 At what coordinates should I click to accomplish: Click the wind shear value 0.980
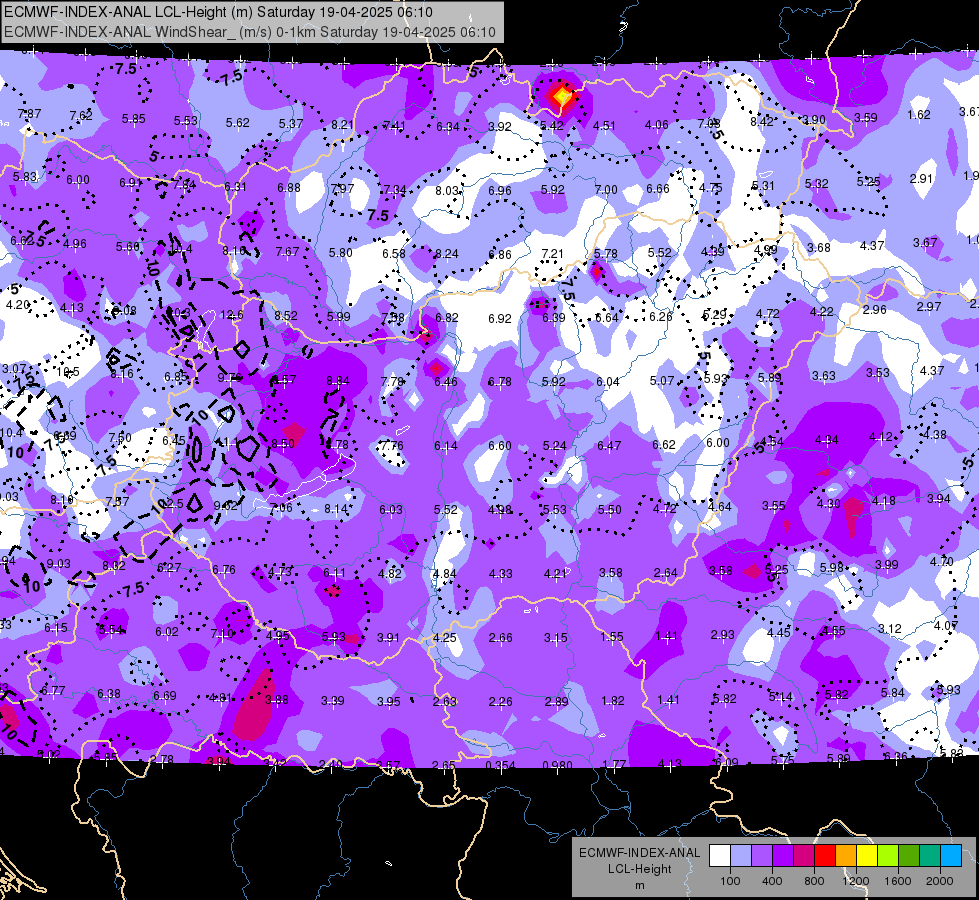[x=557, y=765]
